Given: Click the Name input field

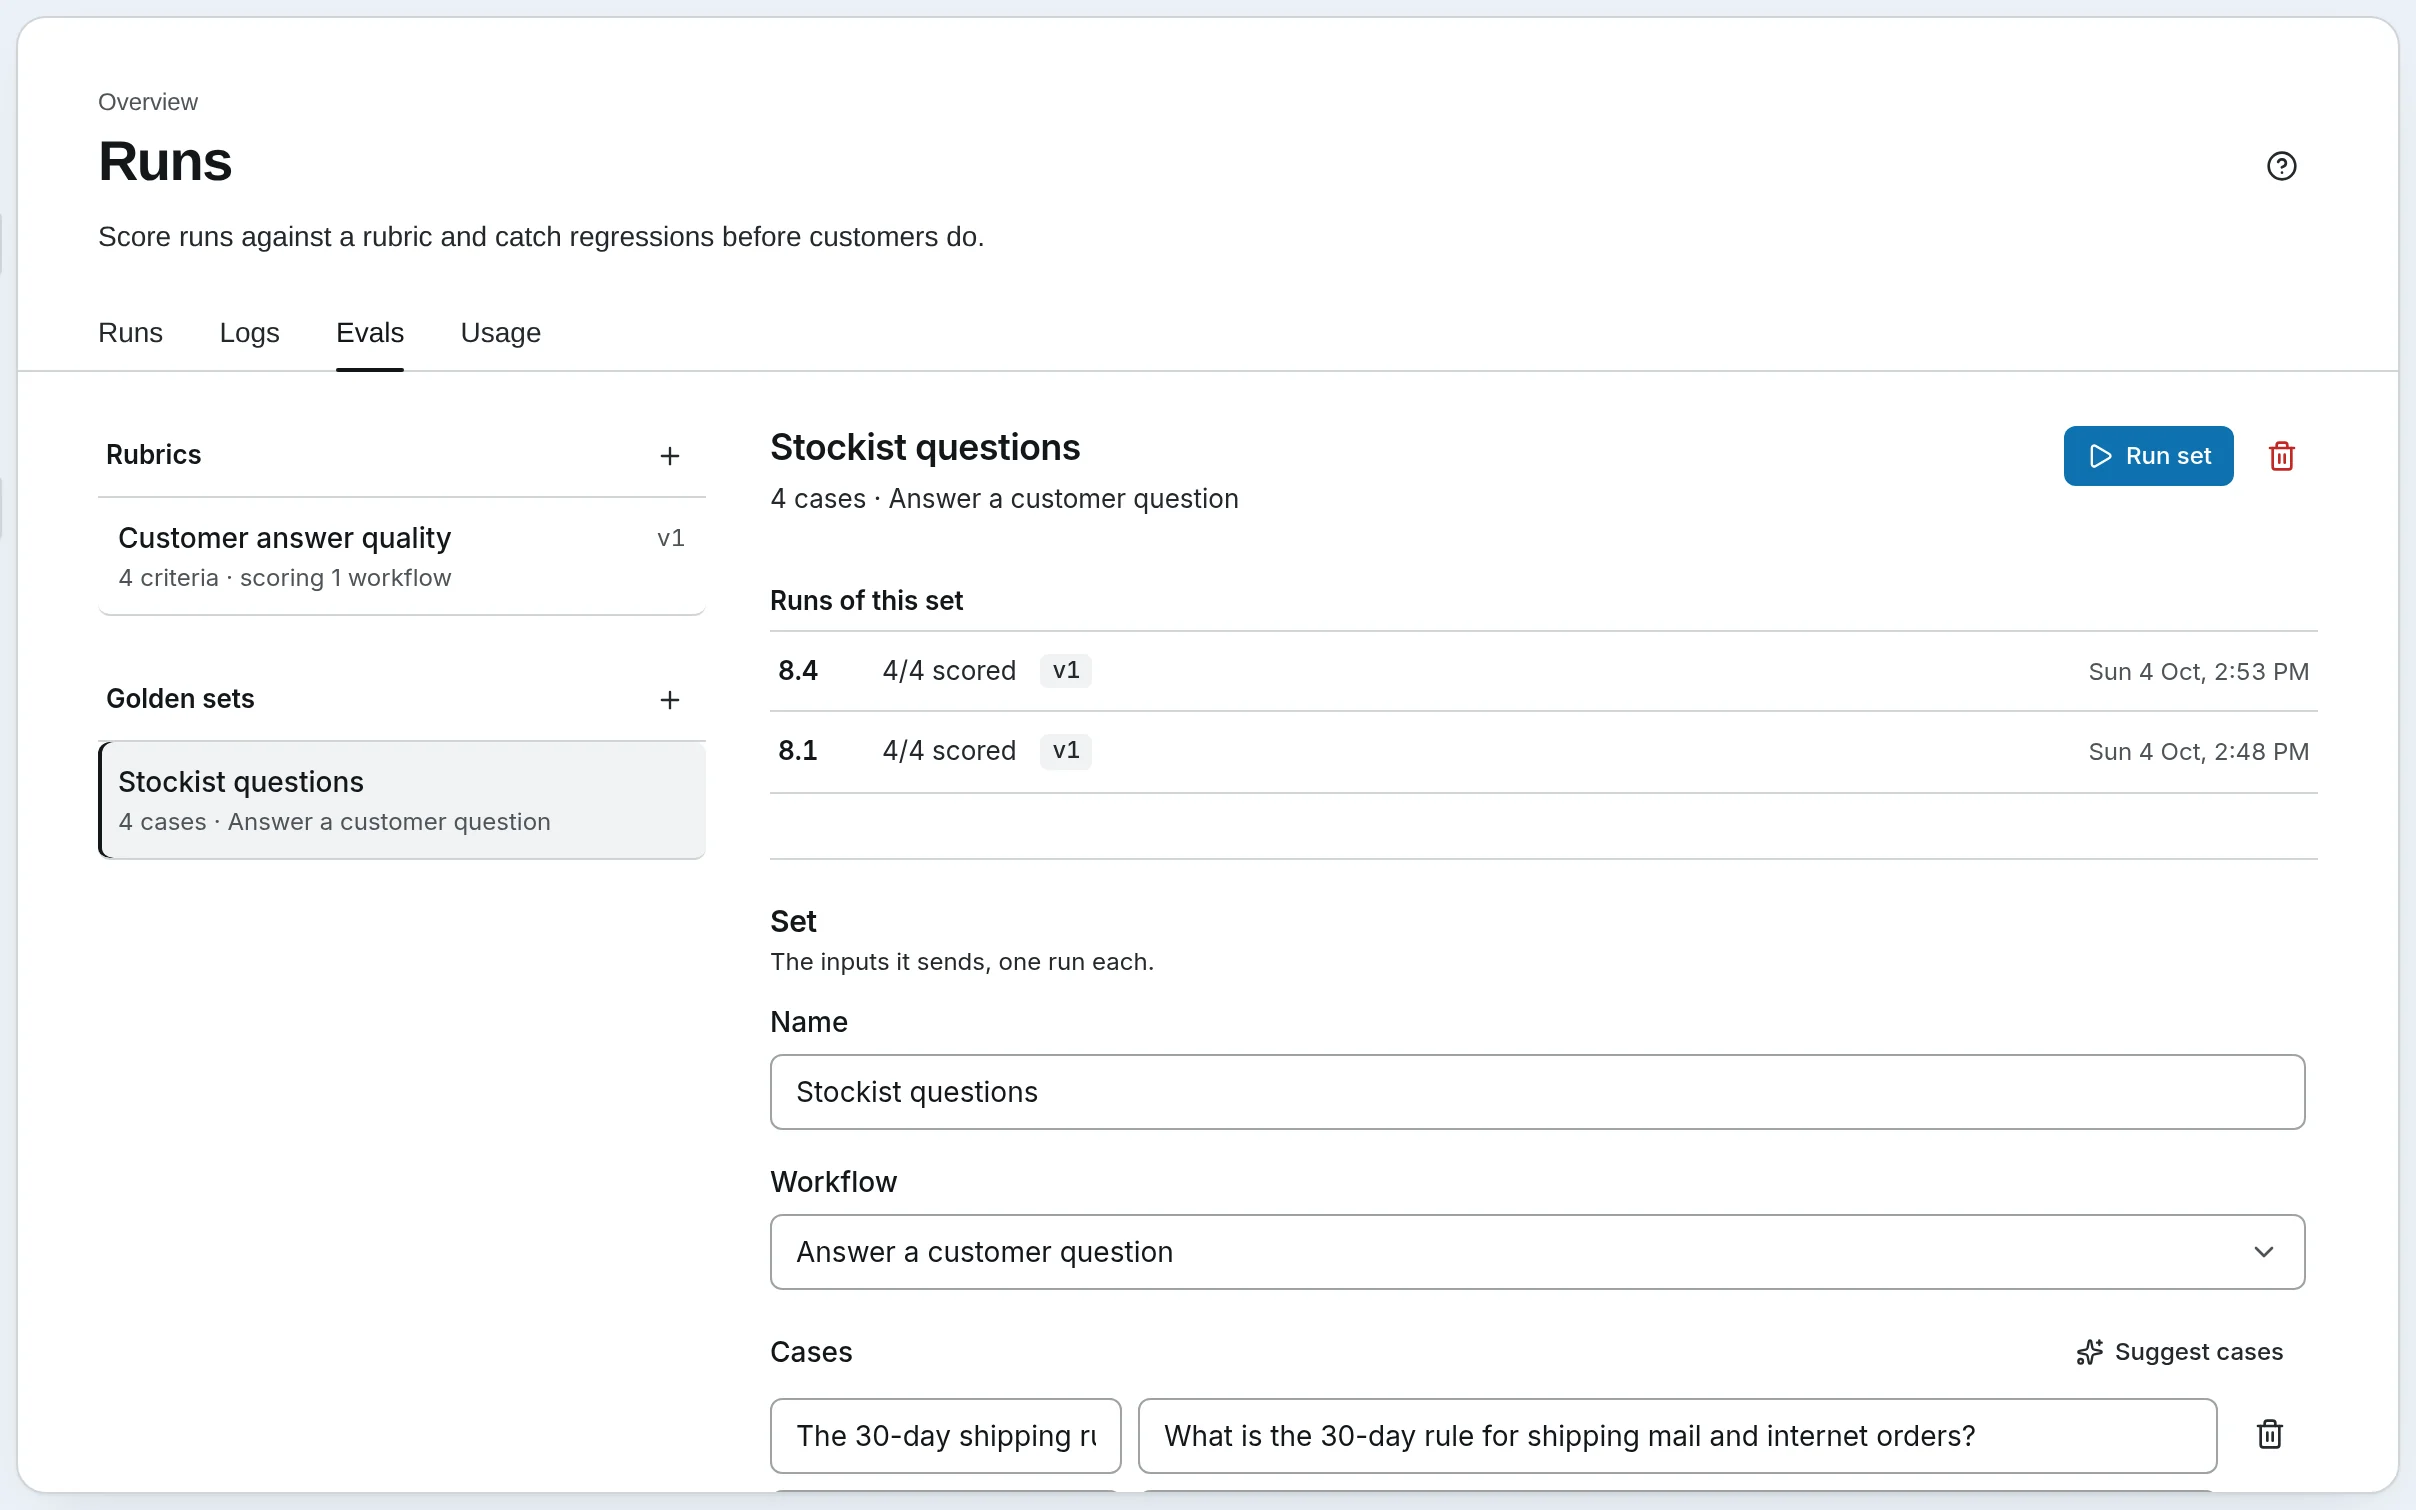Looking at the screenshot, I should click(x=1537, y=1092).
